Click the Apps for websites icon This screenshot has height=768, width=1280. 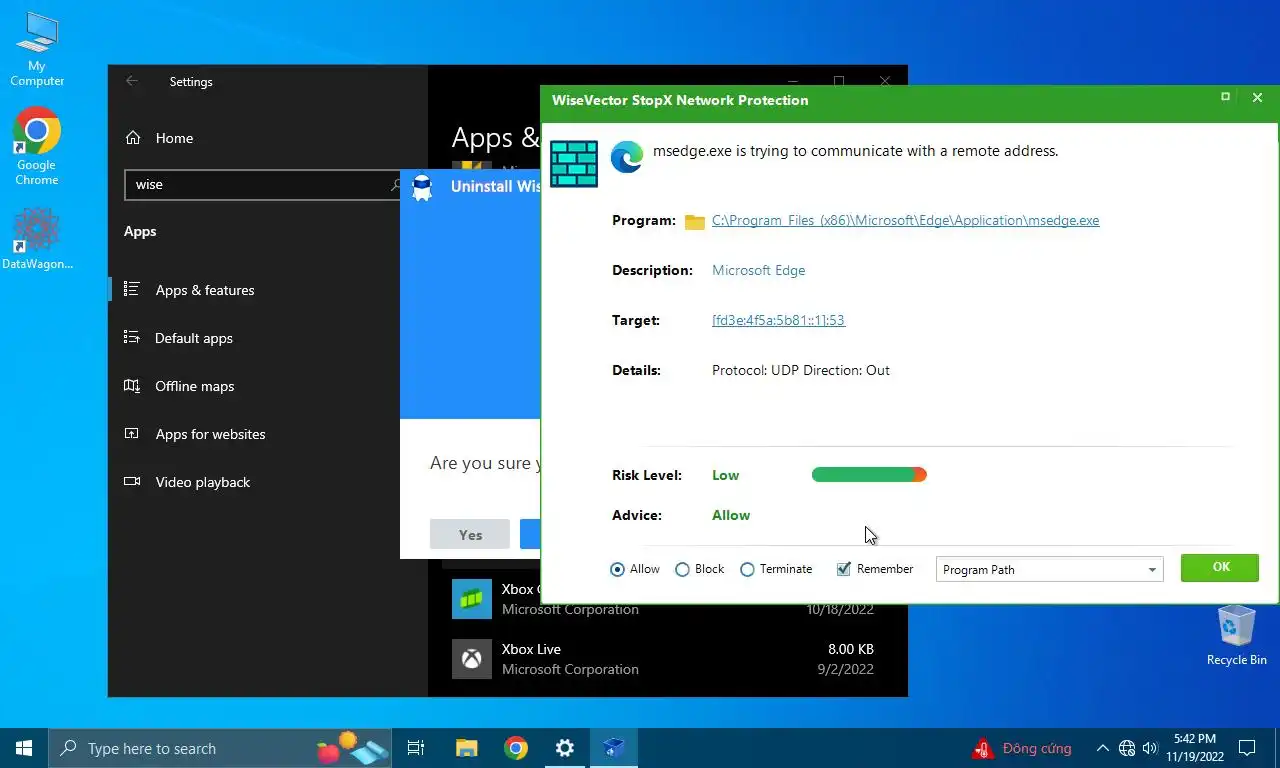point(131,433)
